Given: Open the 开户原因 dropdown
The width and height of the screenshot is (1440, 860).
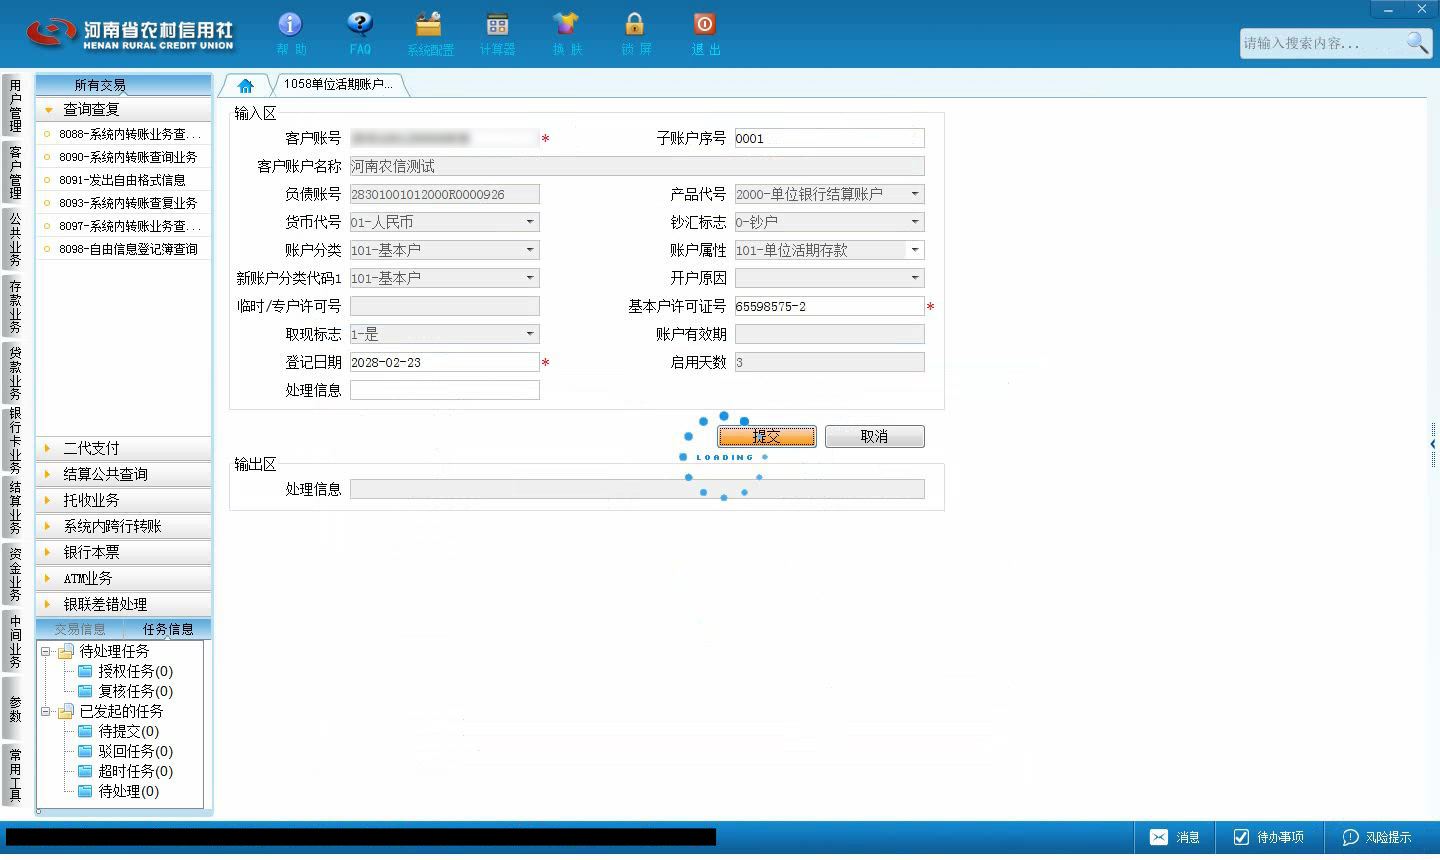Looking at the screenshot, I should pyautogui.click(x=914, y=278).
